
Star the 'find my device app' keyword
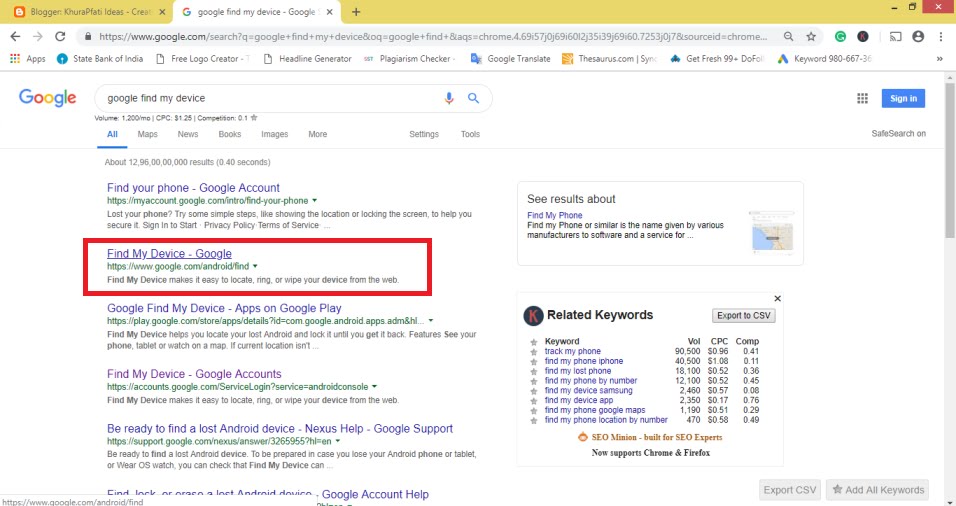point(533,401)
